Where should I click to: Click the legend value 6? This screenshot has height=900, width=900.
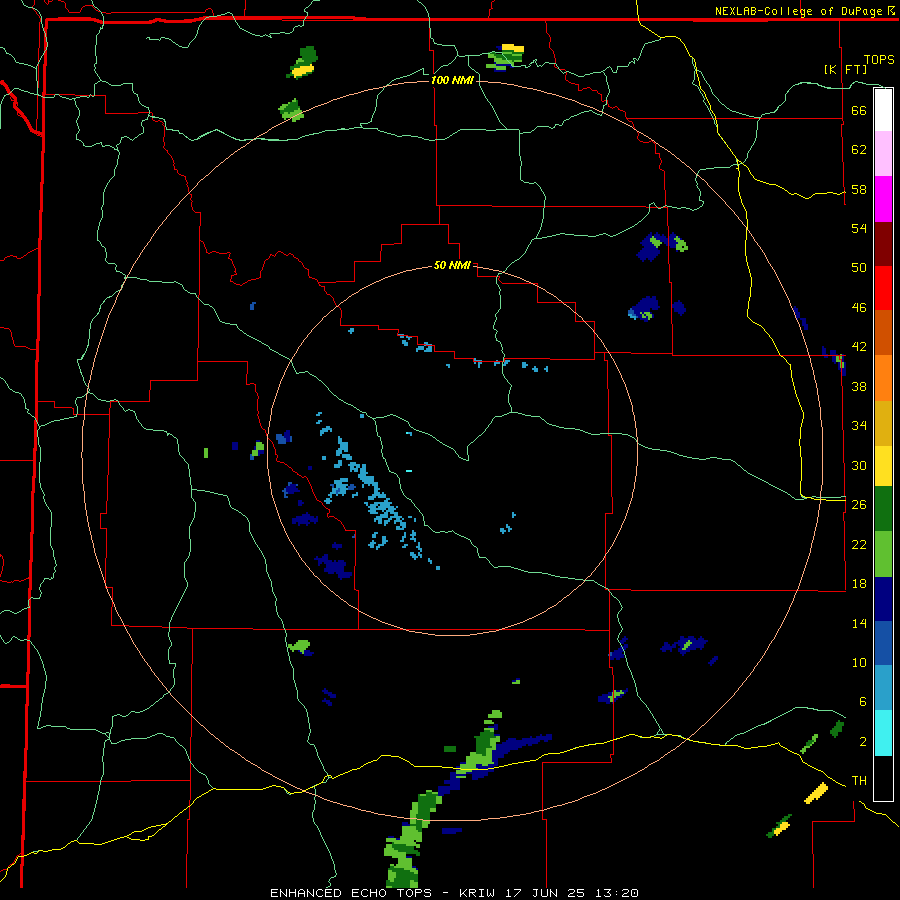coord(862,702)
